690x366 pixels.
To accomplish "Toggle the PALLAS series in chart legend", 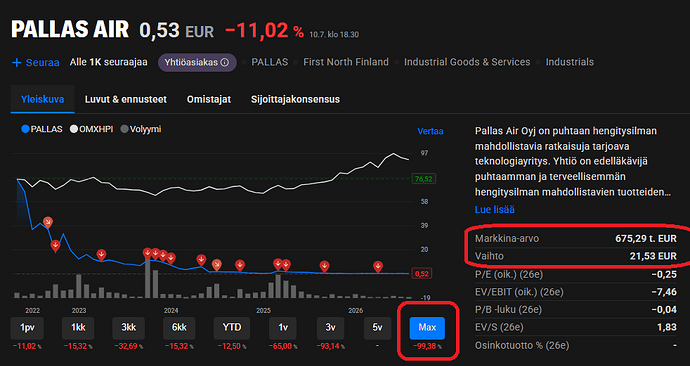I will [42, 129].
